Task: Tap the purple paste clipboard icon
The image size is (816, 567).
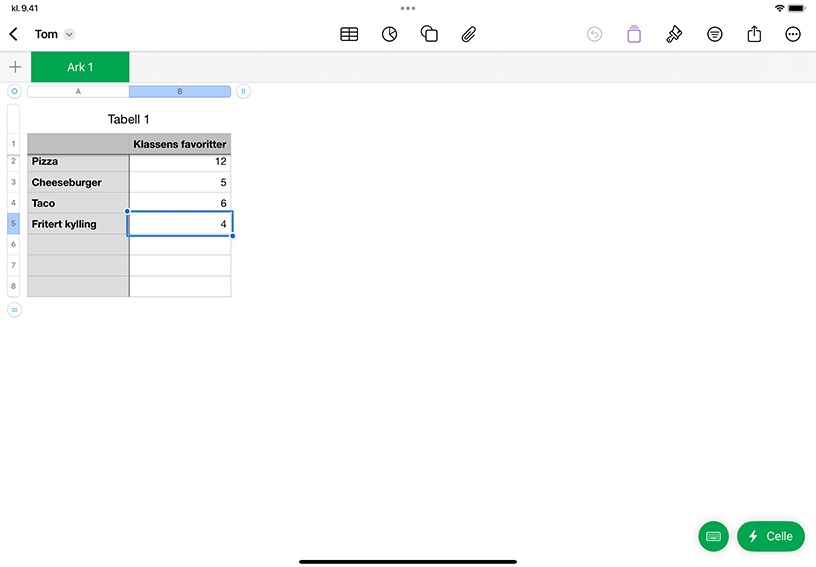Action: [x=634, y=34]
